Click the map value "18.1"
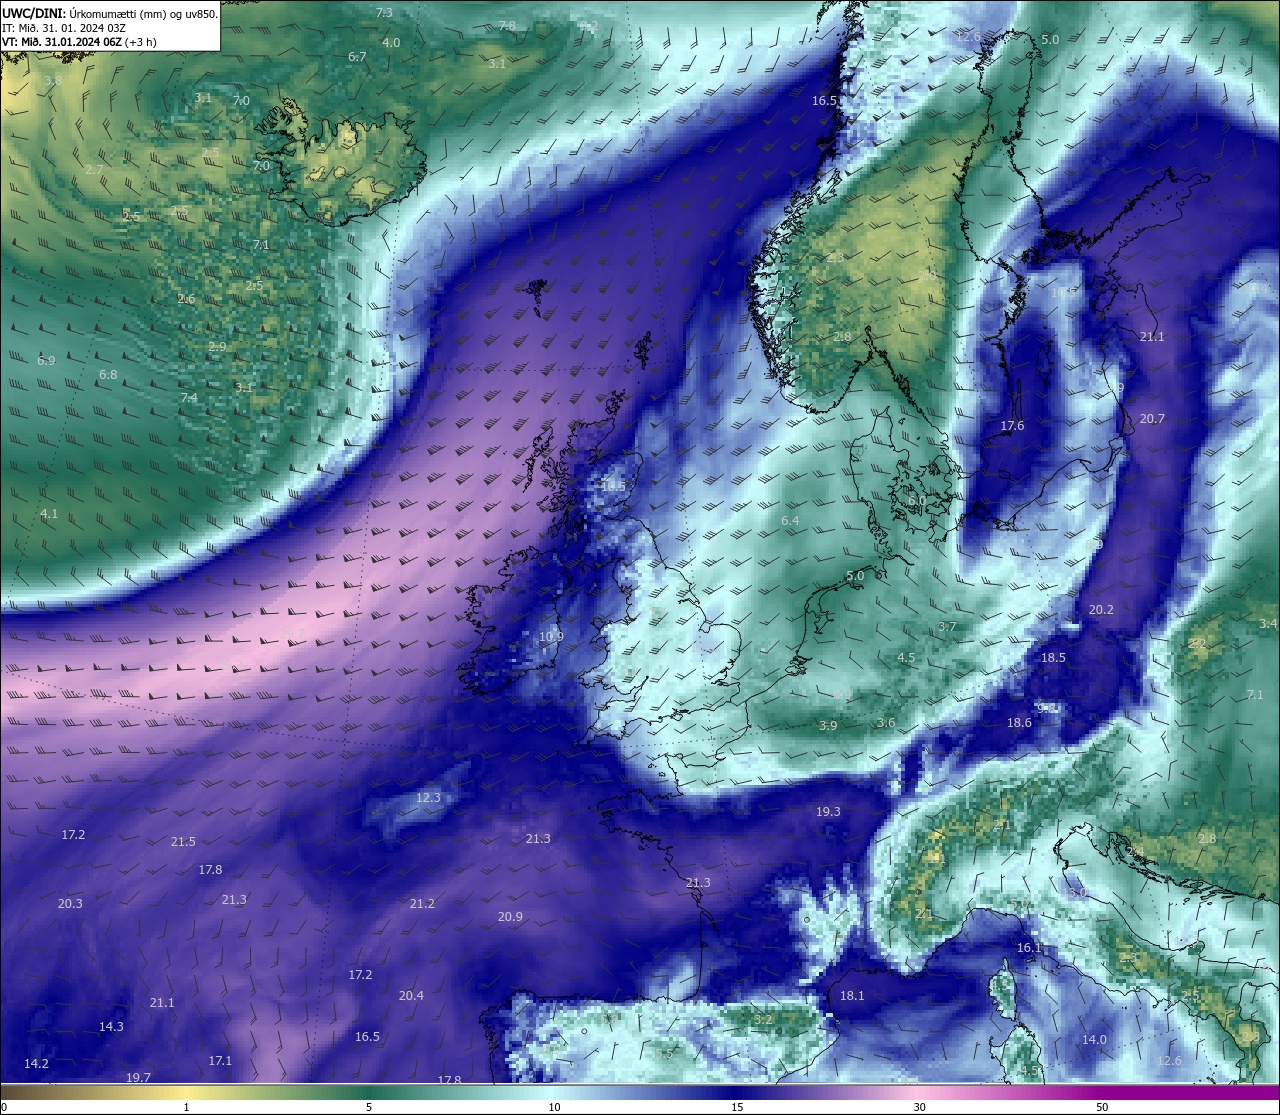 (x=852, y=995)
